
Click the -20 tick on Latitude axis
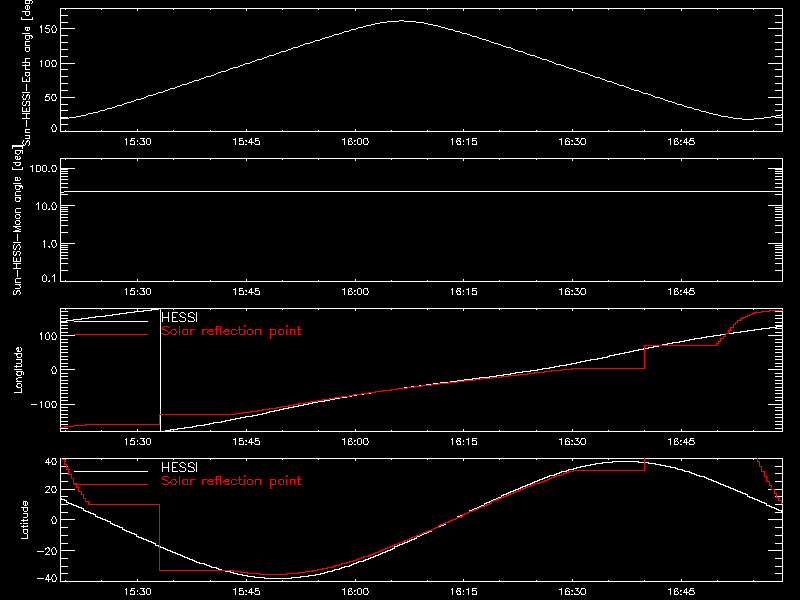pos(47,551)
